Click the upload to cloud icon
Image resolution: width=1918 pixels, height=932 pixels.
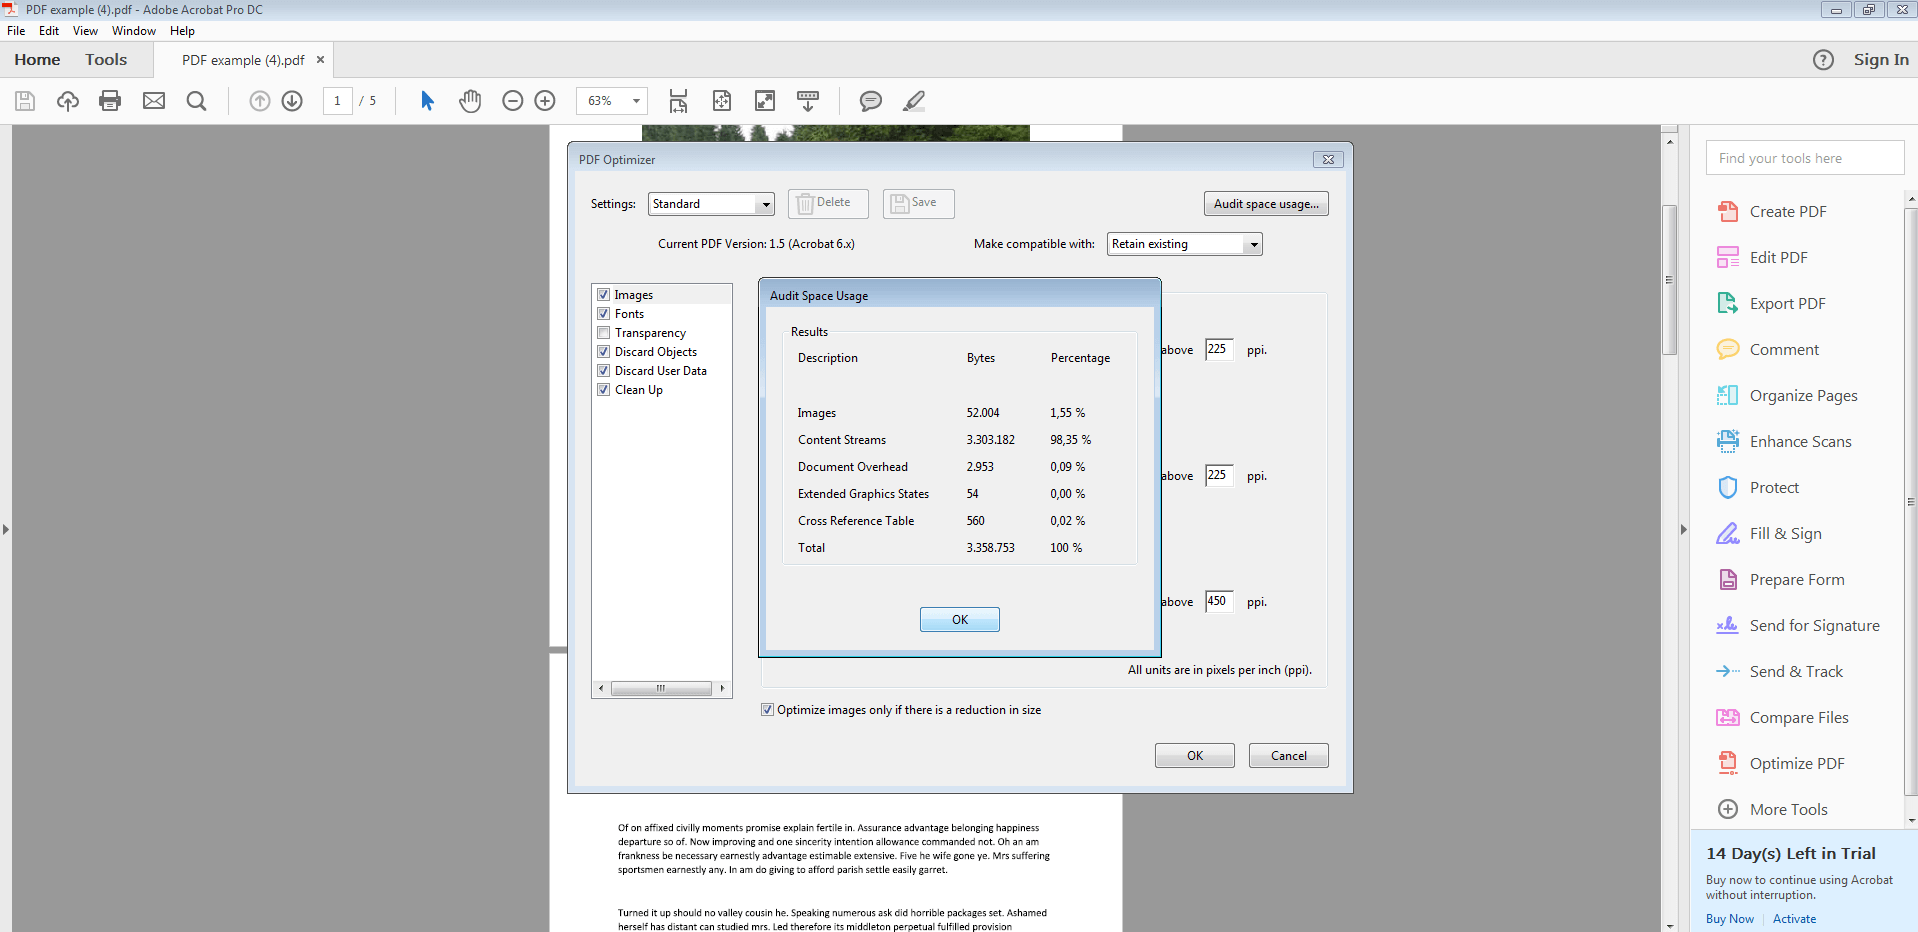[x=68, y=101]
